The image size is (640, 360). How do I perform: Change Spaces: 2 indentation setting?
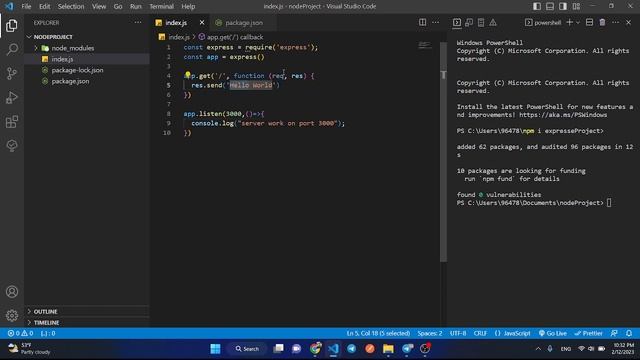coord(430,333)
